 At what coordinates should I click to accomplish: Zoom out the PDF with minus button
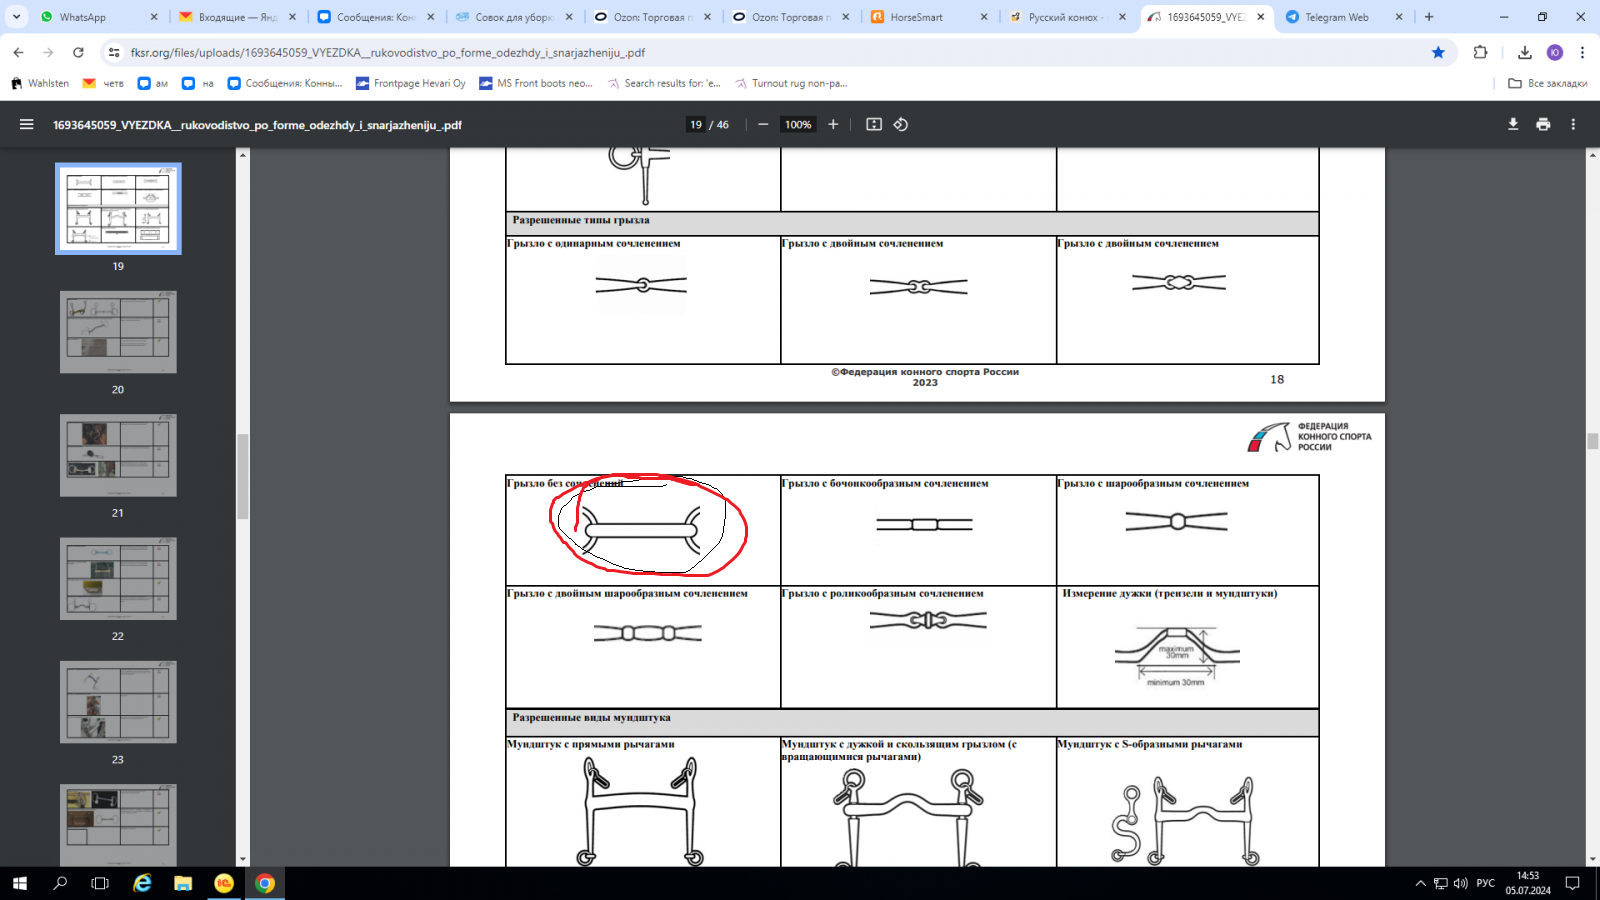coord(763,124)
